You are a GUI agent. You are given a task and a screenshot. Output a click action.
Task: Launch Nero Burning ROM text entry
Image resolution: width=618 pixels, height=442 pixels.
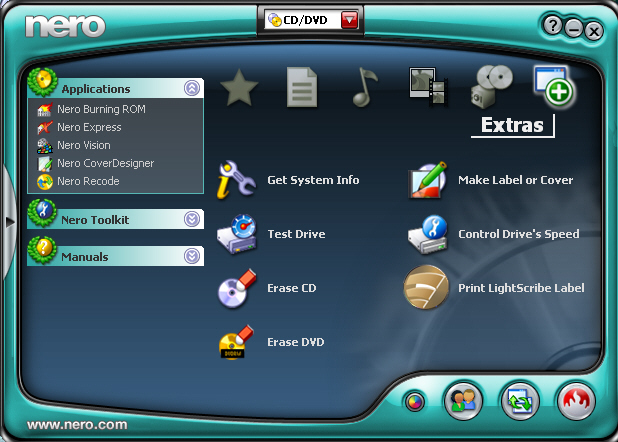click(x=101, y=109)
